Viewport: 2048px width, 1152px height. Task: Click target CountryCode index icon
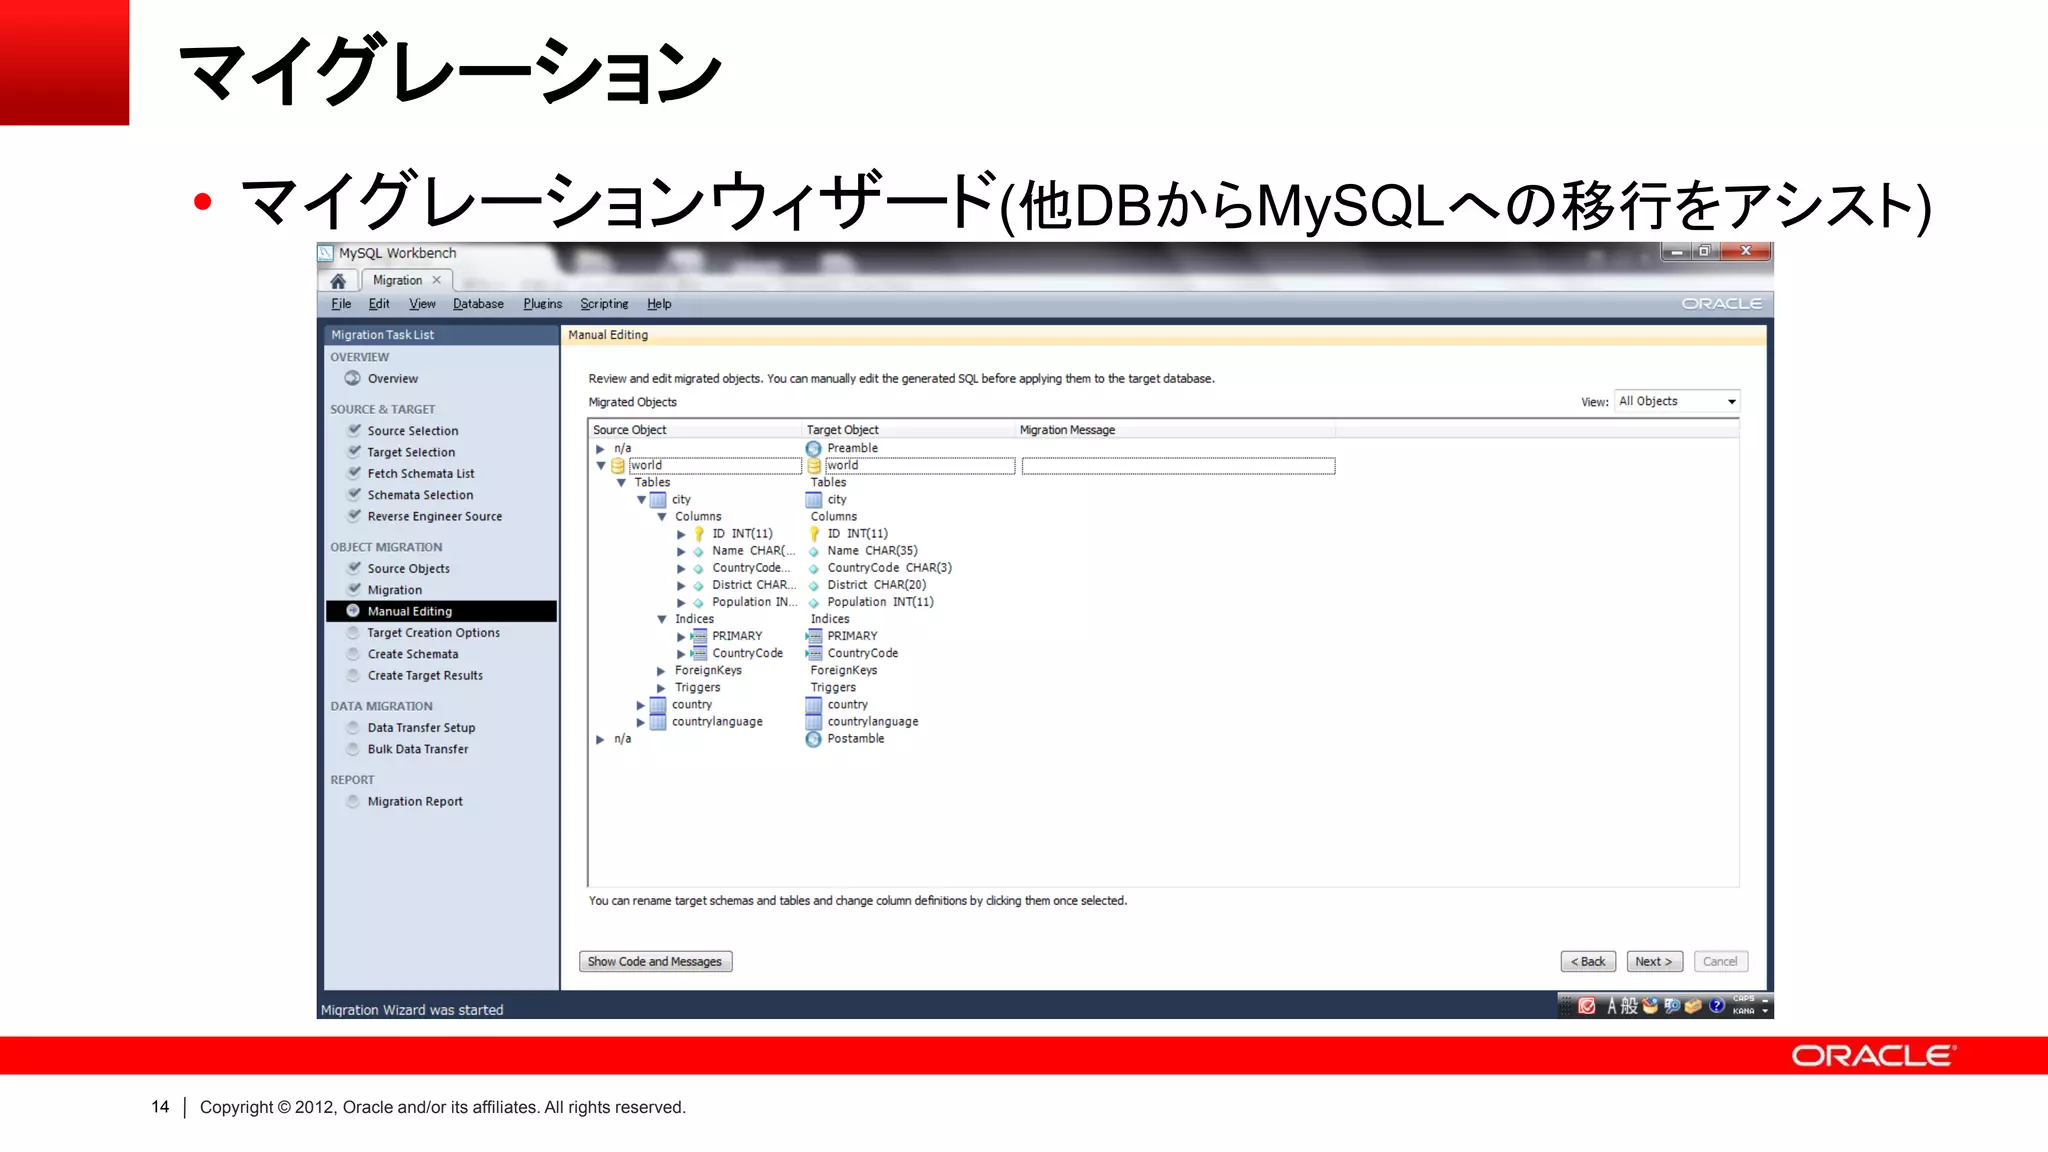[x=814, y=653]
